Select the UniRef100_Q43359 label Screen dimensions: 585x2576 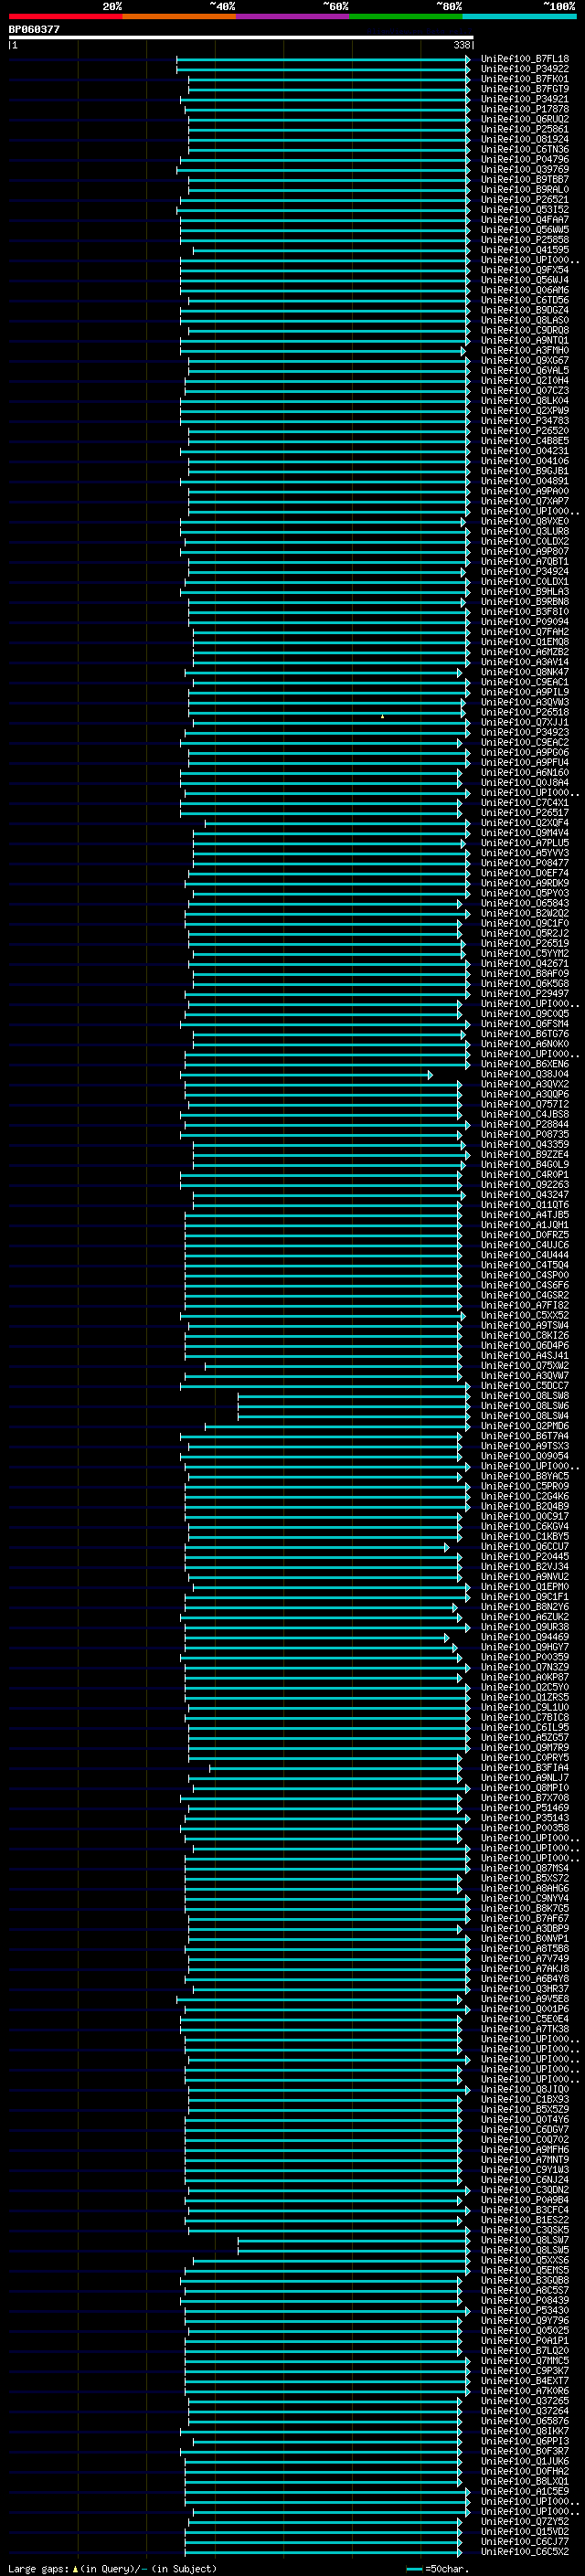tap(524, 1145)
